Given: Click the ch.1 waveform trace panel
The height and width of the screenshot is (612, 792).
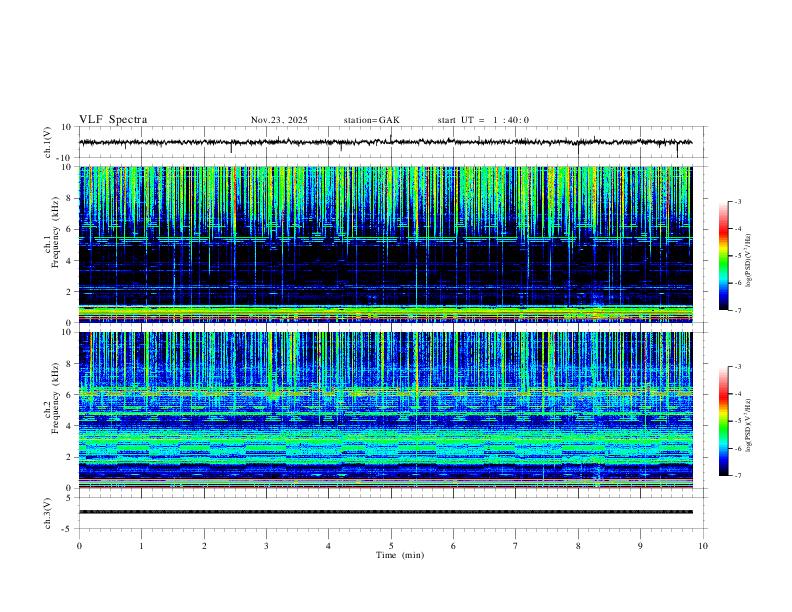Looking at the screenshot, I should click(x=392, y=142).
